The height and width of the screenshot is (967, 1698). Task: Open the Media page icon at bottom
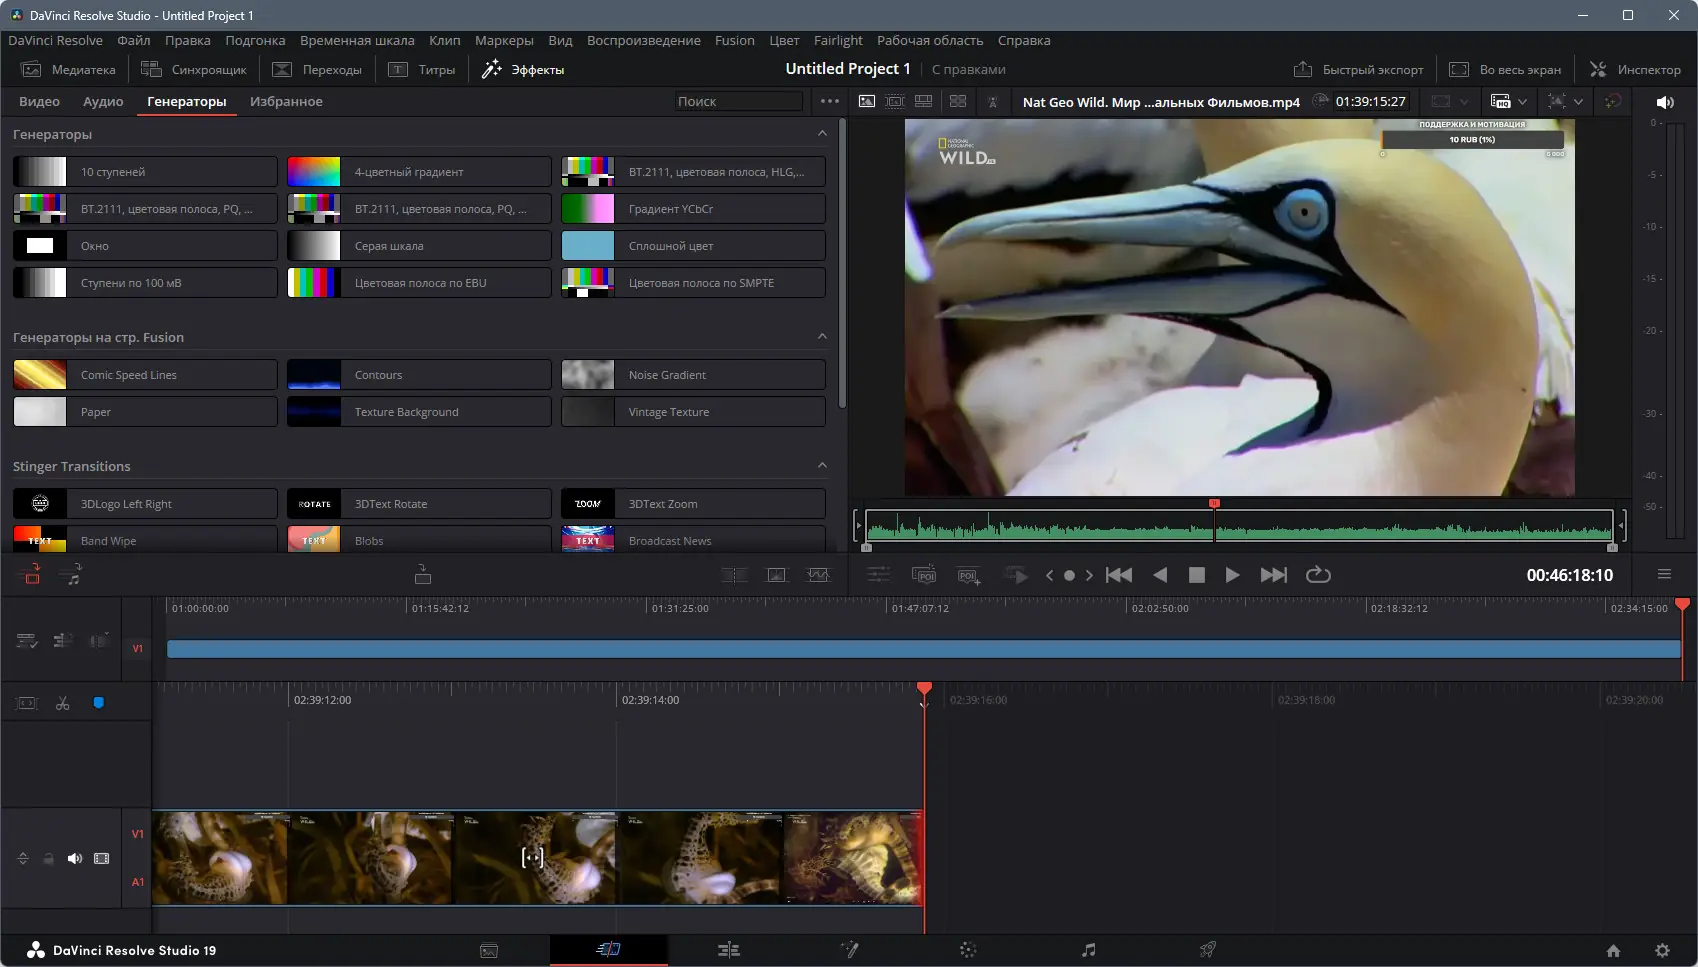pos(489,950)
